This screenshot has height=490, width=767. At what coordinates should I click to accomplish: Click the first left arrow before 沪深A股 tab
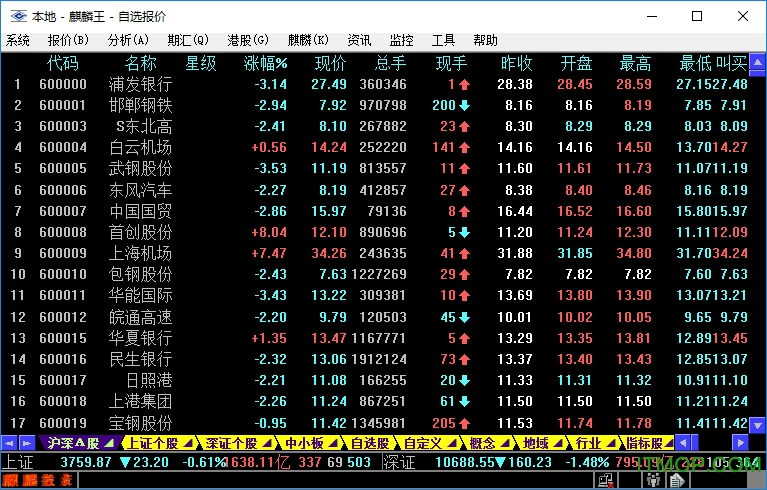point(9,443)
